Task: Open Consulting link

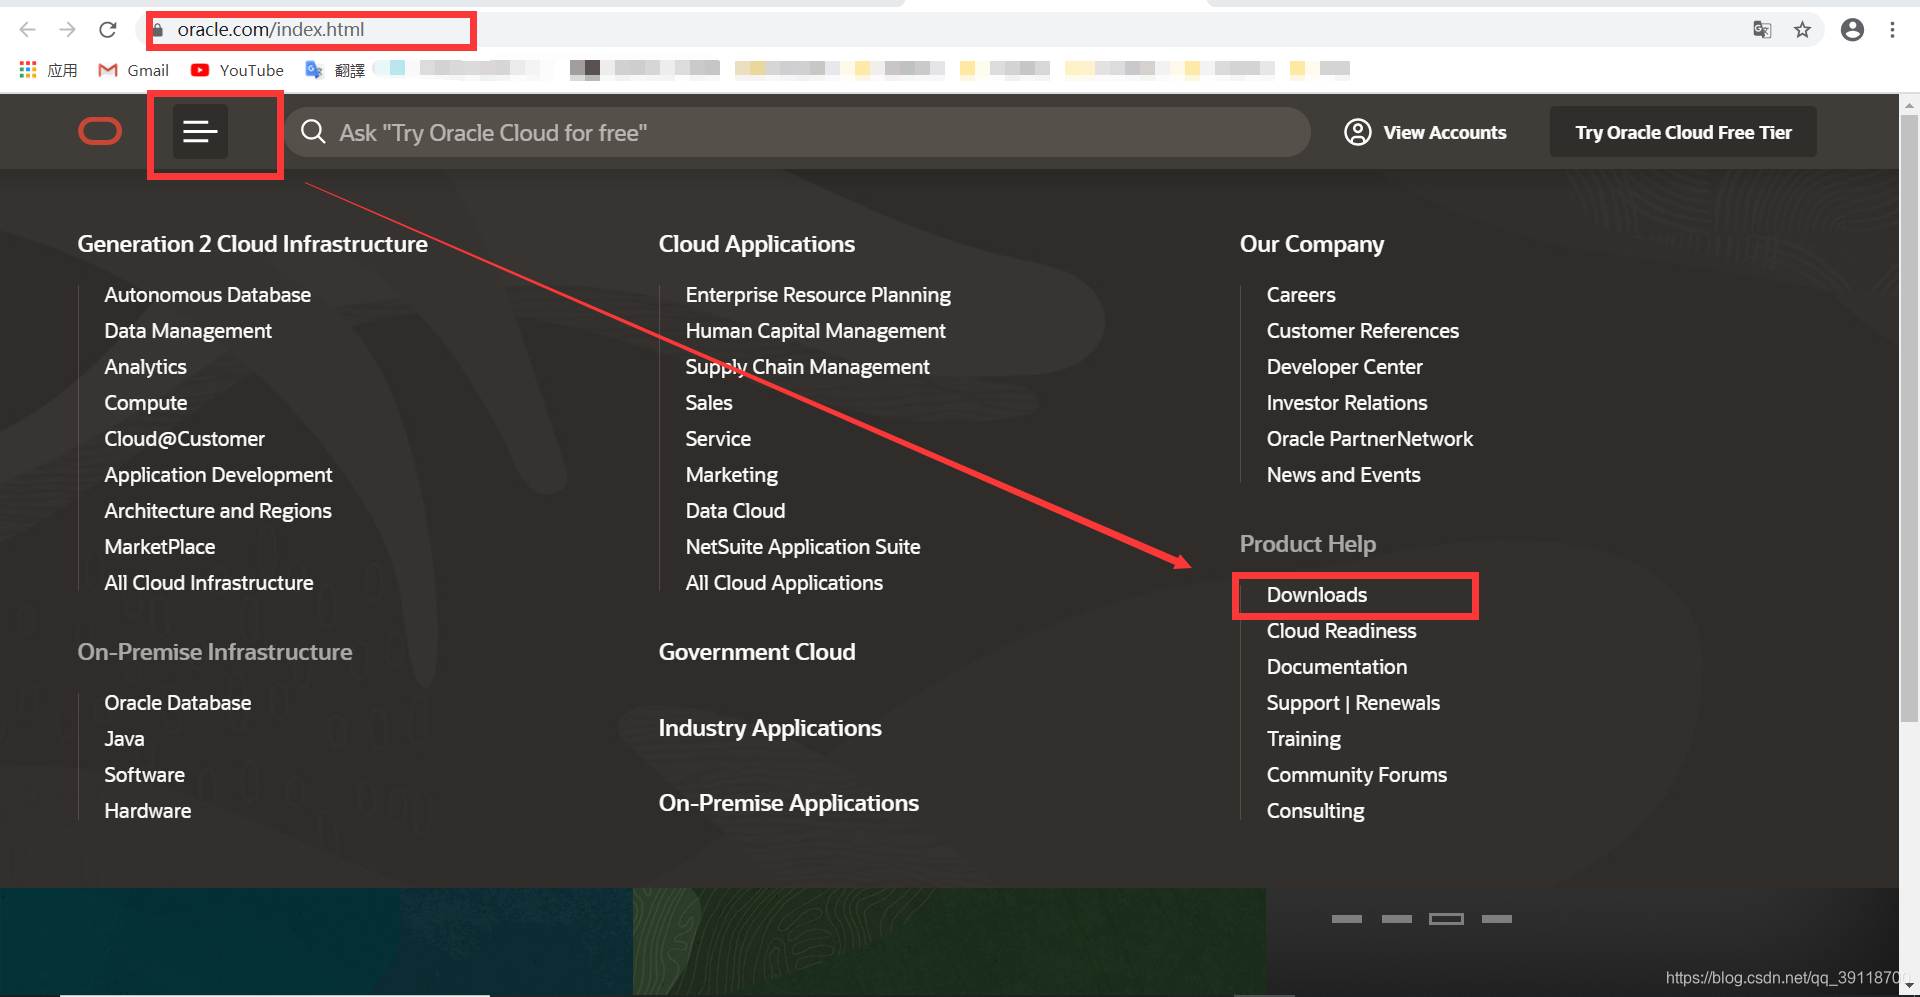Action: tap(1315, 811)
